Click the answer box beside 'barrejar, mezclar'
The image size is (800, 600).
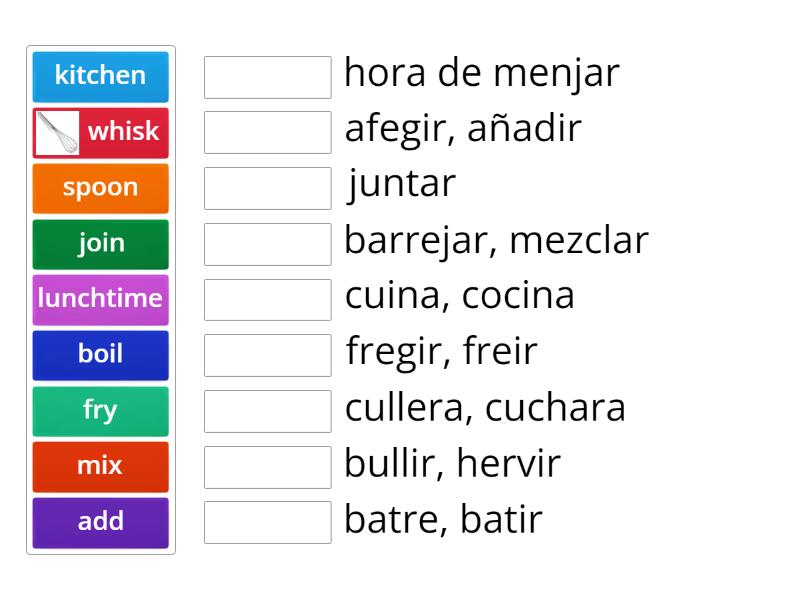pos(266,243)
